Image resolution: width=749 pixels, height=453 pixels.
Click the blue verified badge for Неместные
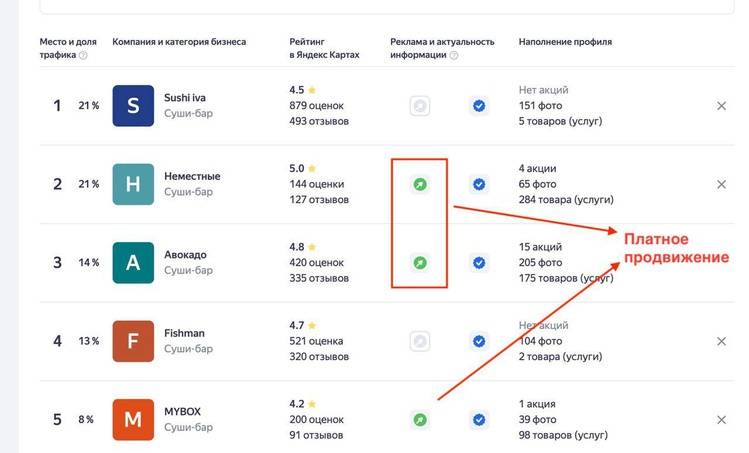coord(479,184)
